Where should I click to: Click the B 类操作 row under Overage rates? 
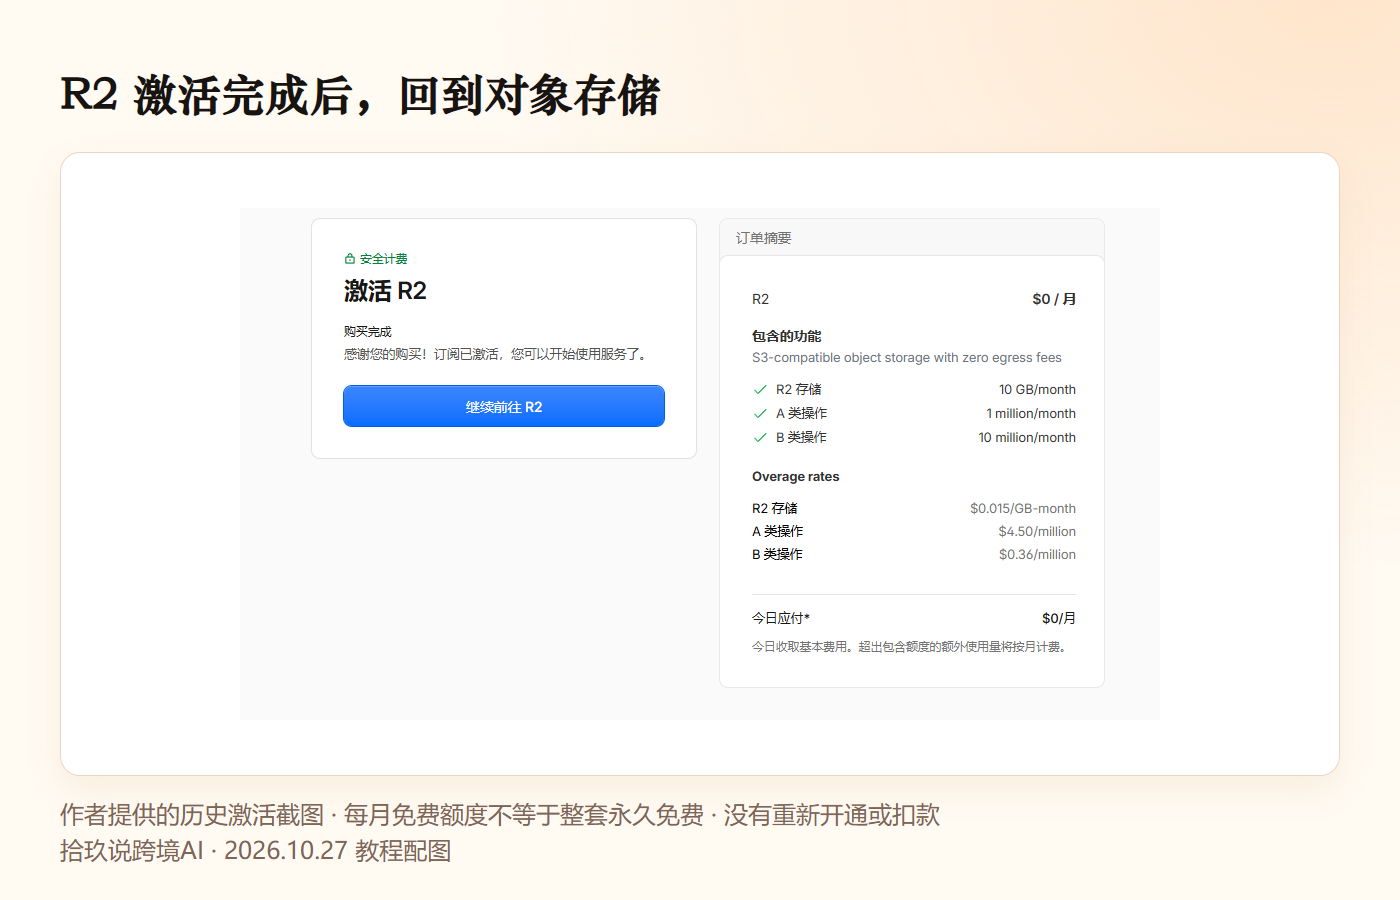point(914,555)
